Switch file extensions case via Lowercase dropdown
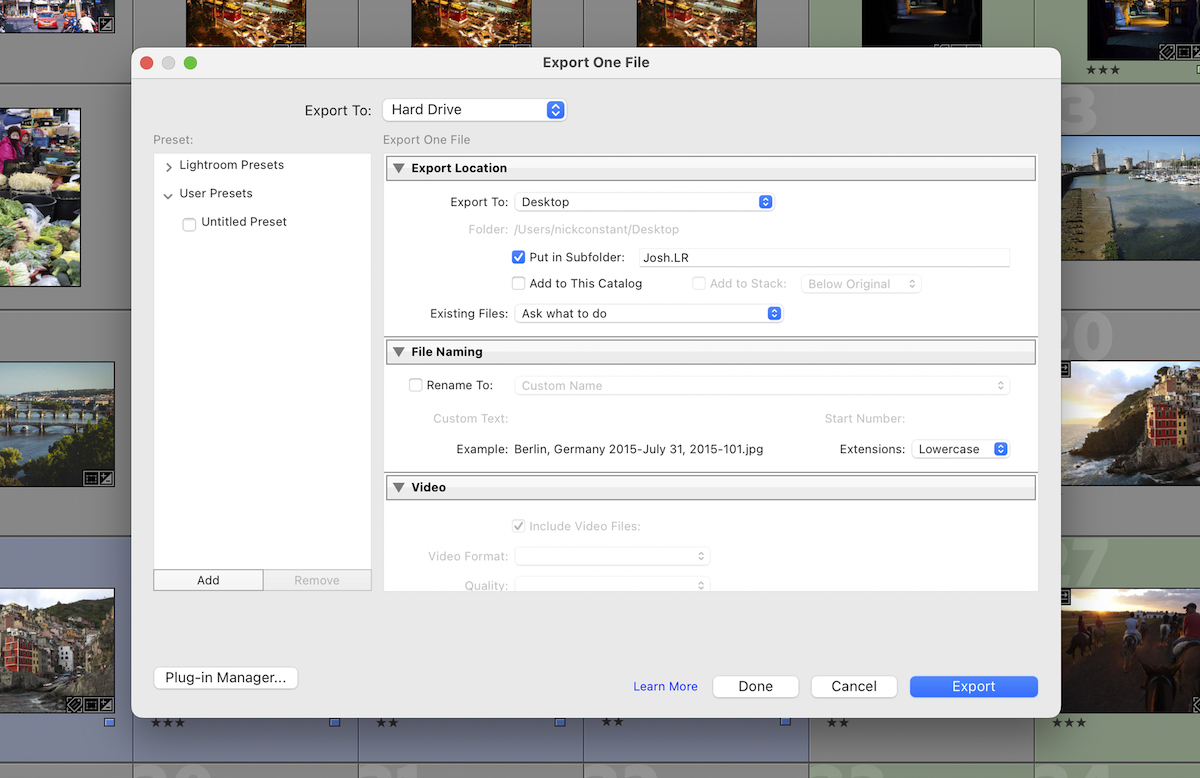Image resolution: width=1200 pixels, height=778 pixels. point(960,449)
